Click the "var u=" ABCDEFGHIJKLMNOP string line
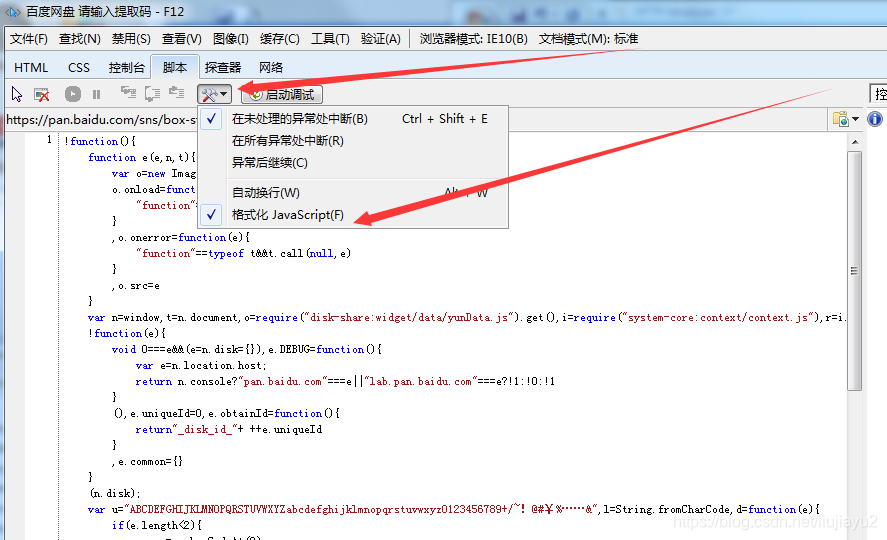 (x=454, y=509)
